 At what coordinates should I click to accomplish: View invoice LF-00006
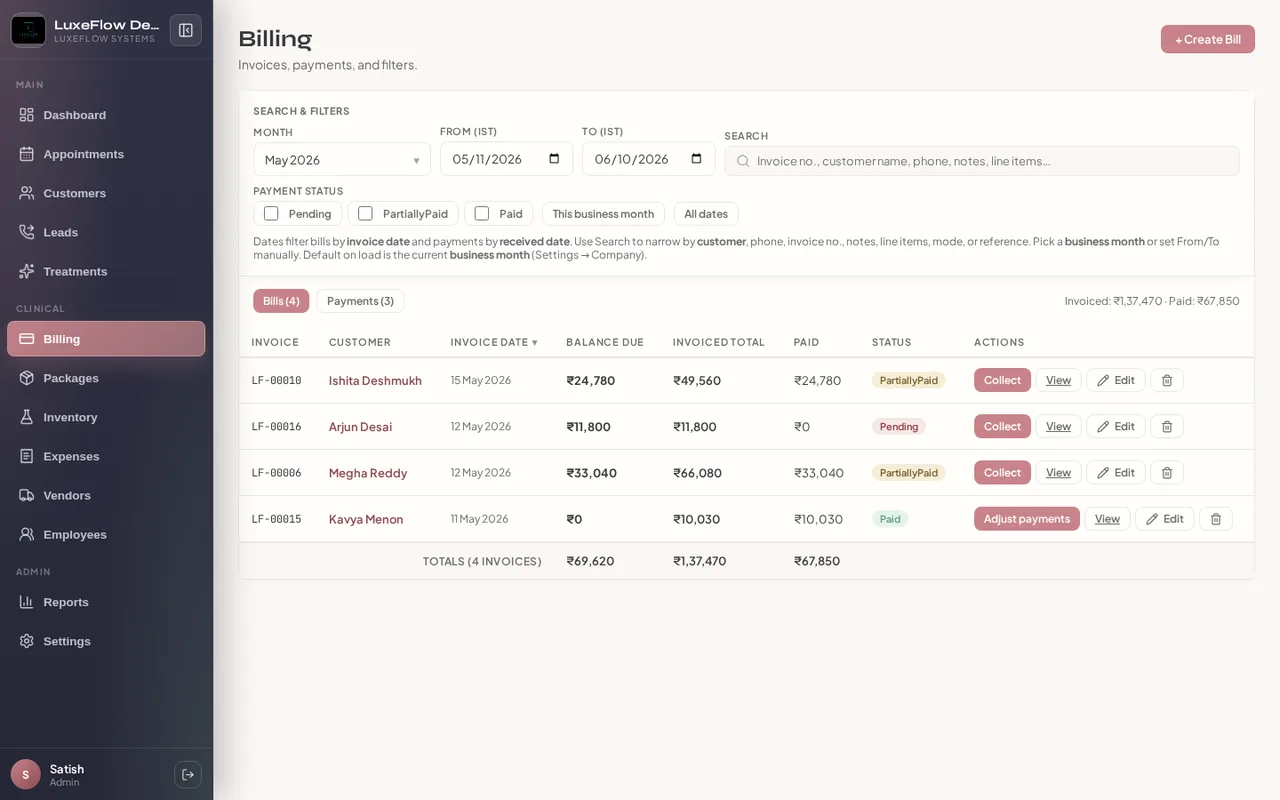1058,472
